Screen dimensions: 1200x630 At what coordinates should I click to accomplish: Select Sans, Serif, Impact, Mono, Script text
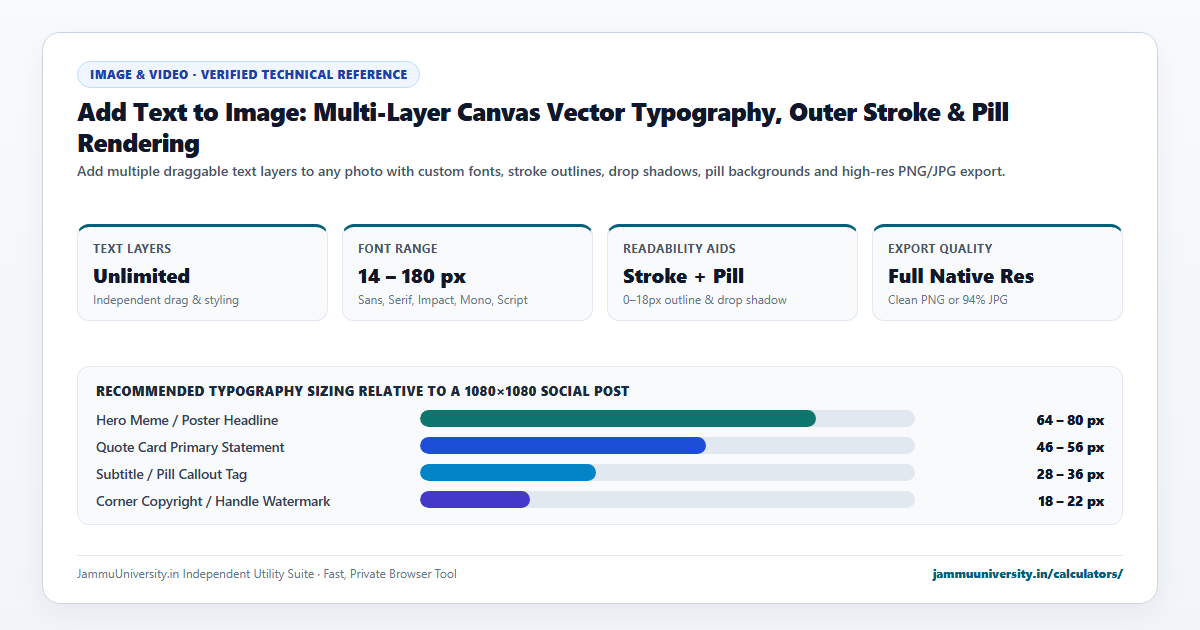(x=443, y=300)
